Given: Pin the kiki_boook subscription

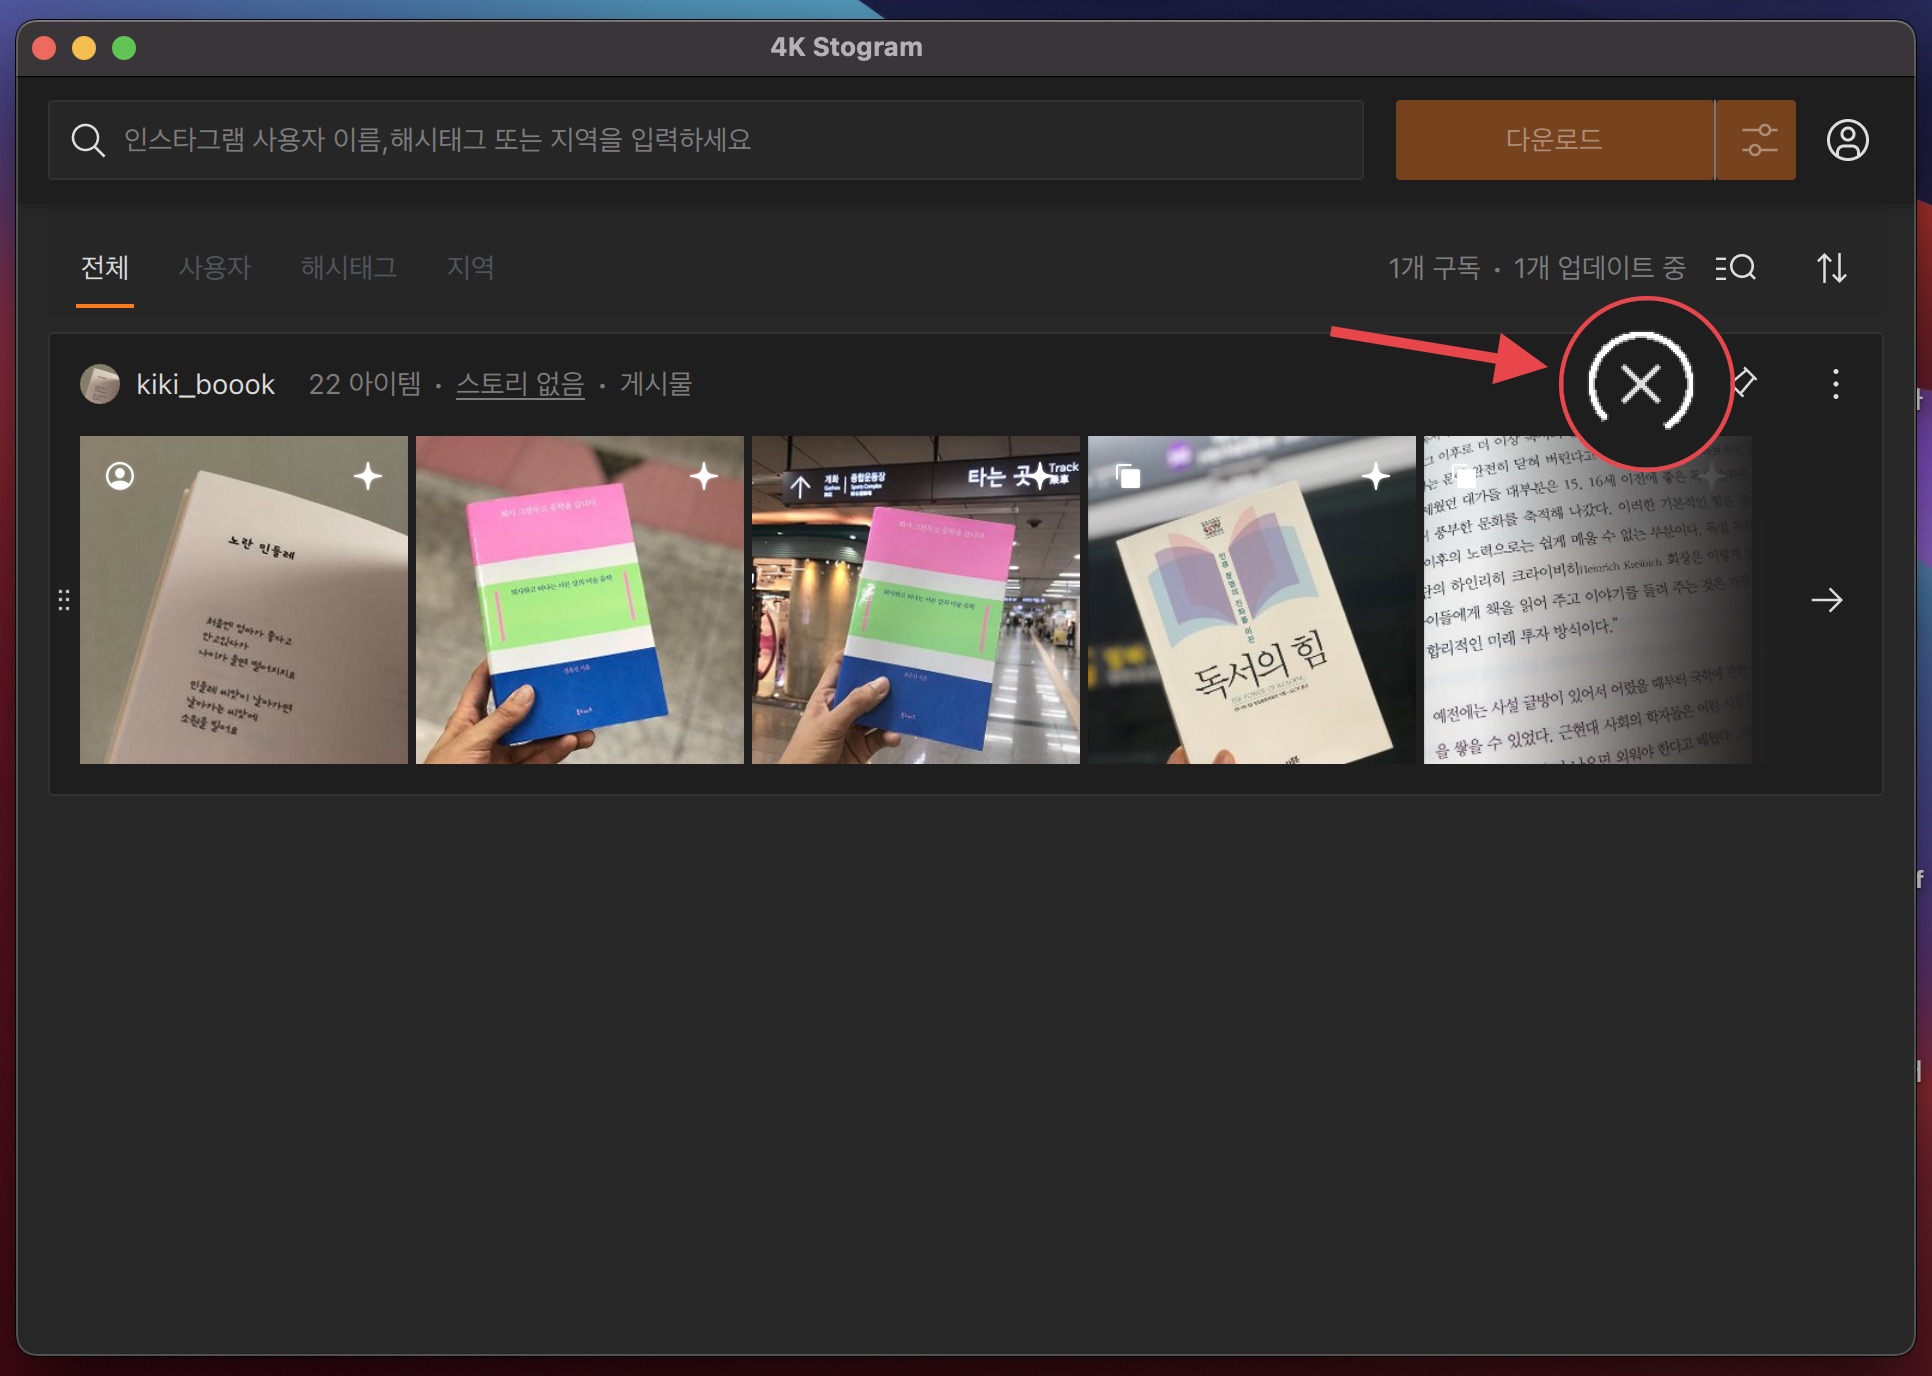Looking at the screenshot, I should 1745,381.
